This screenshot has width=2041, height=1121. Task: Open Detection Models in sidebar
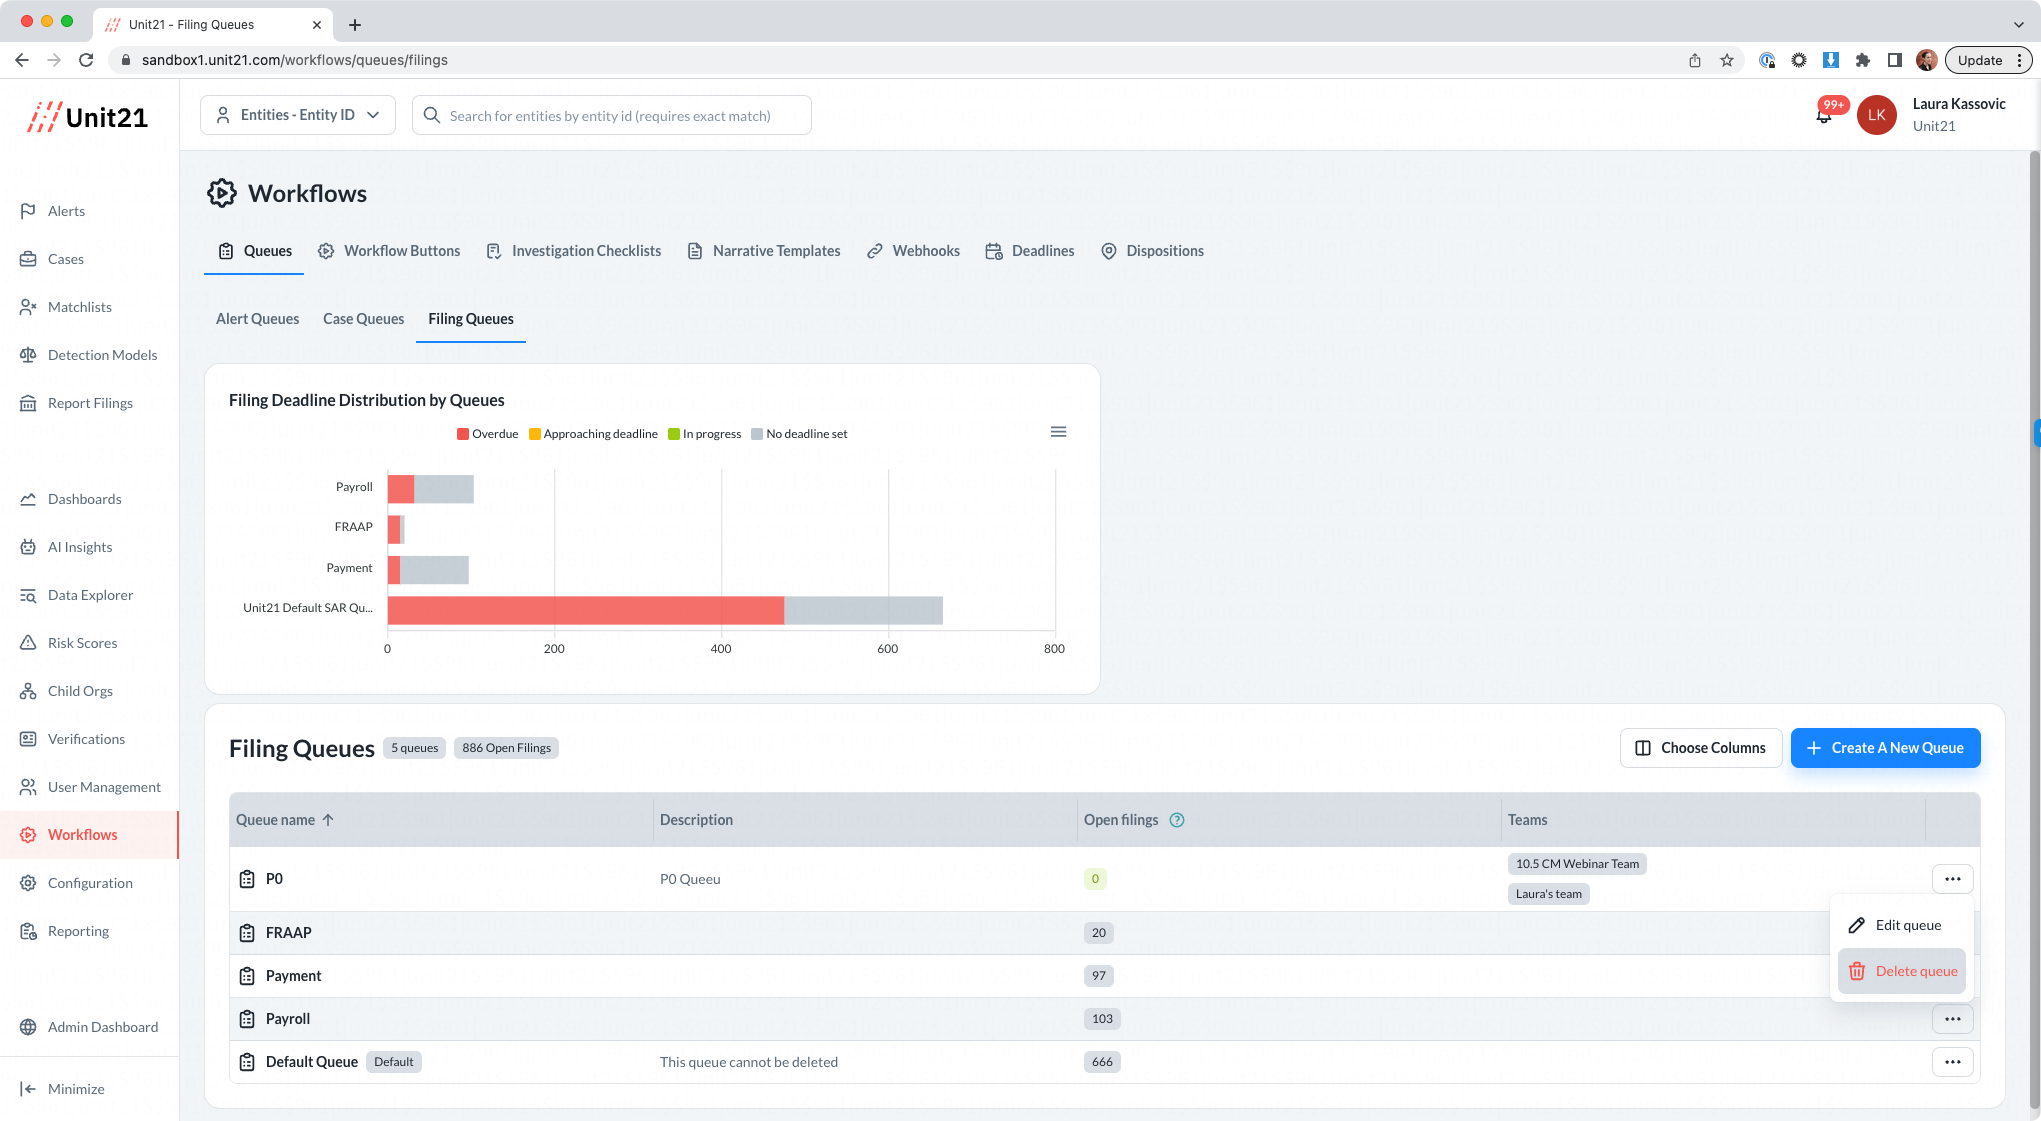pyautogui.click(x=102, y=355)
